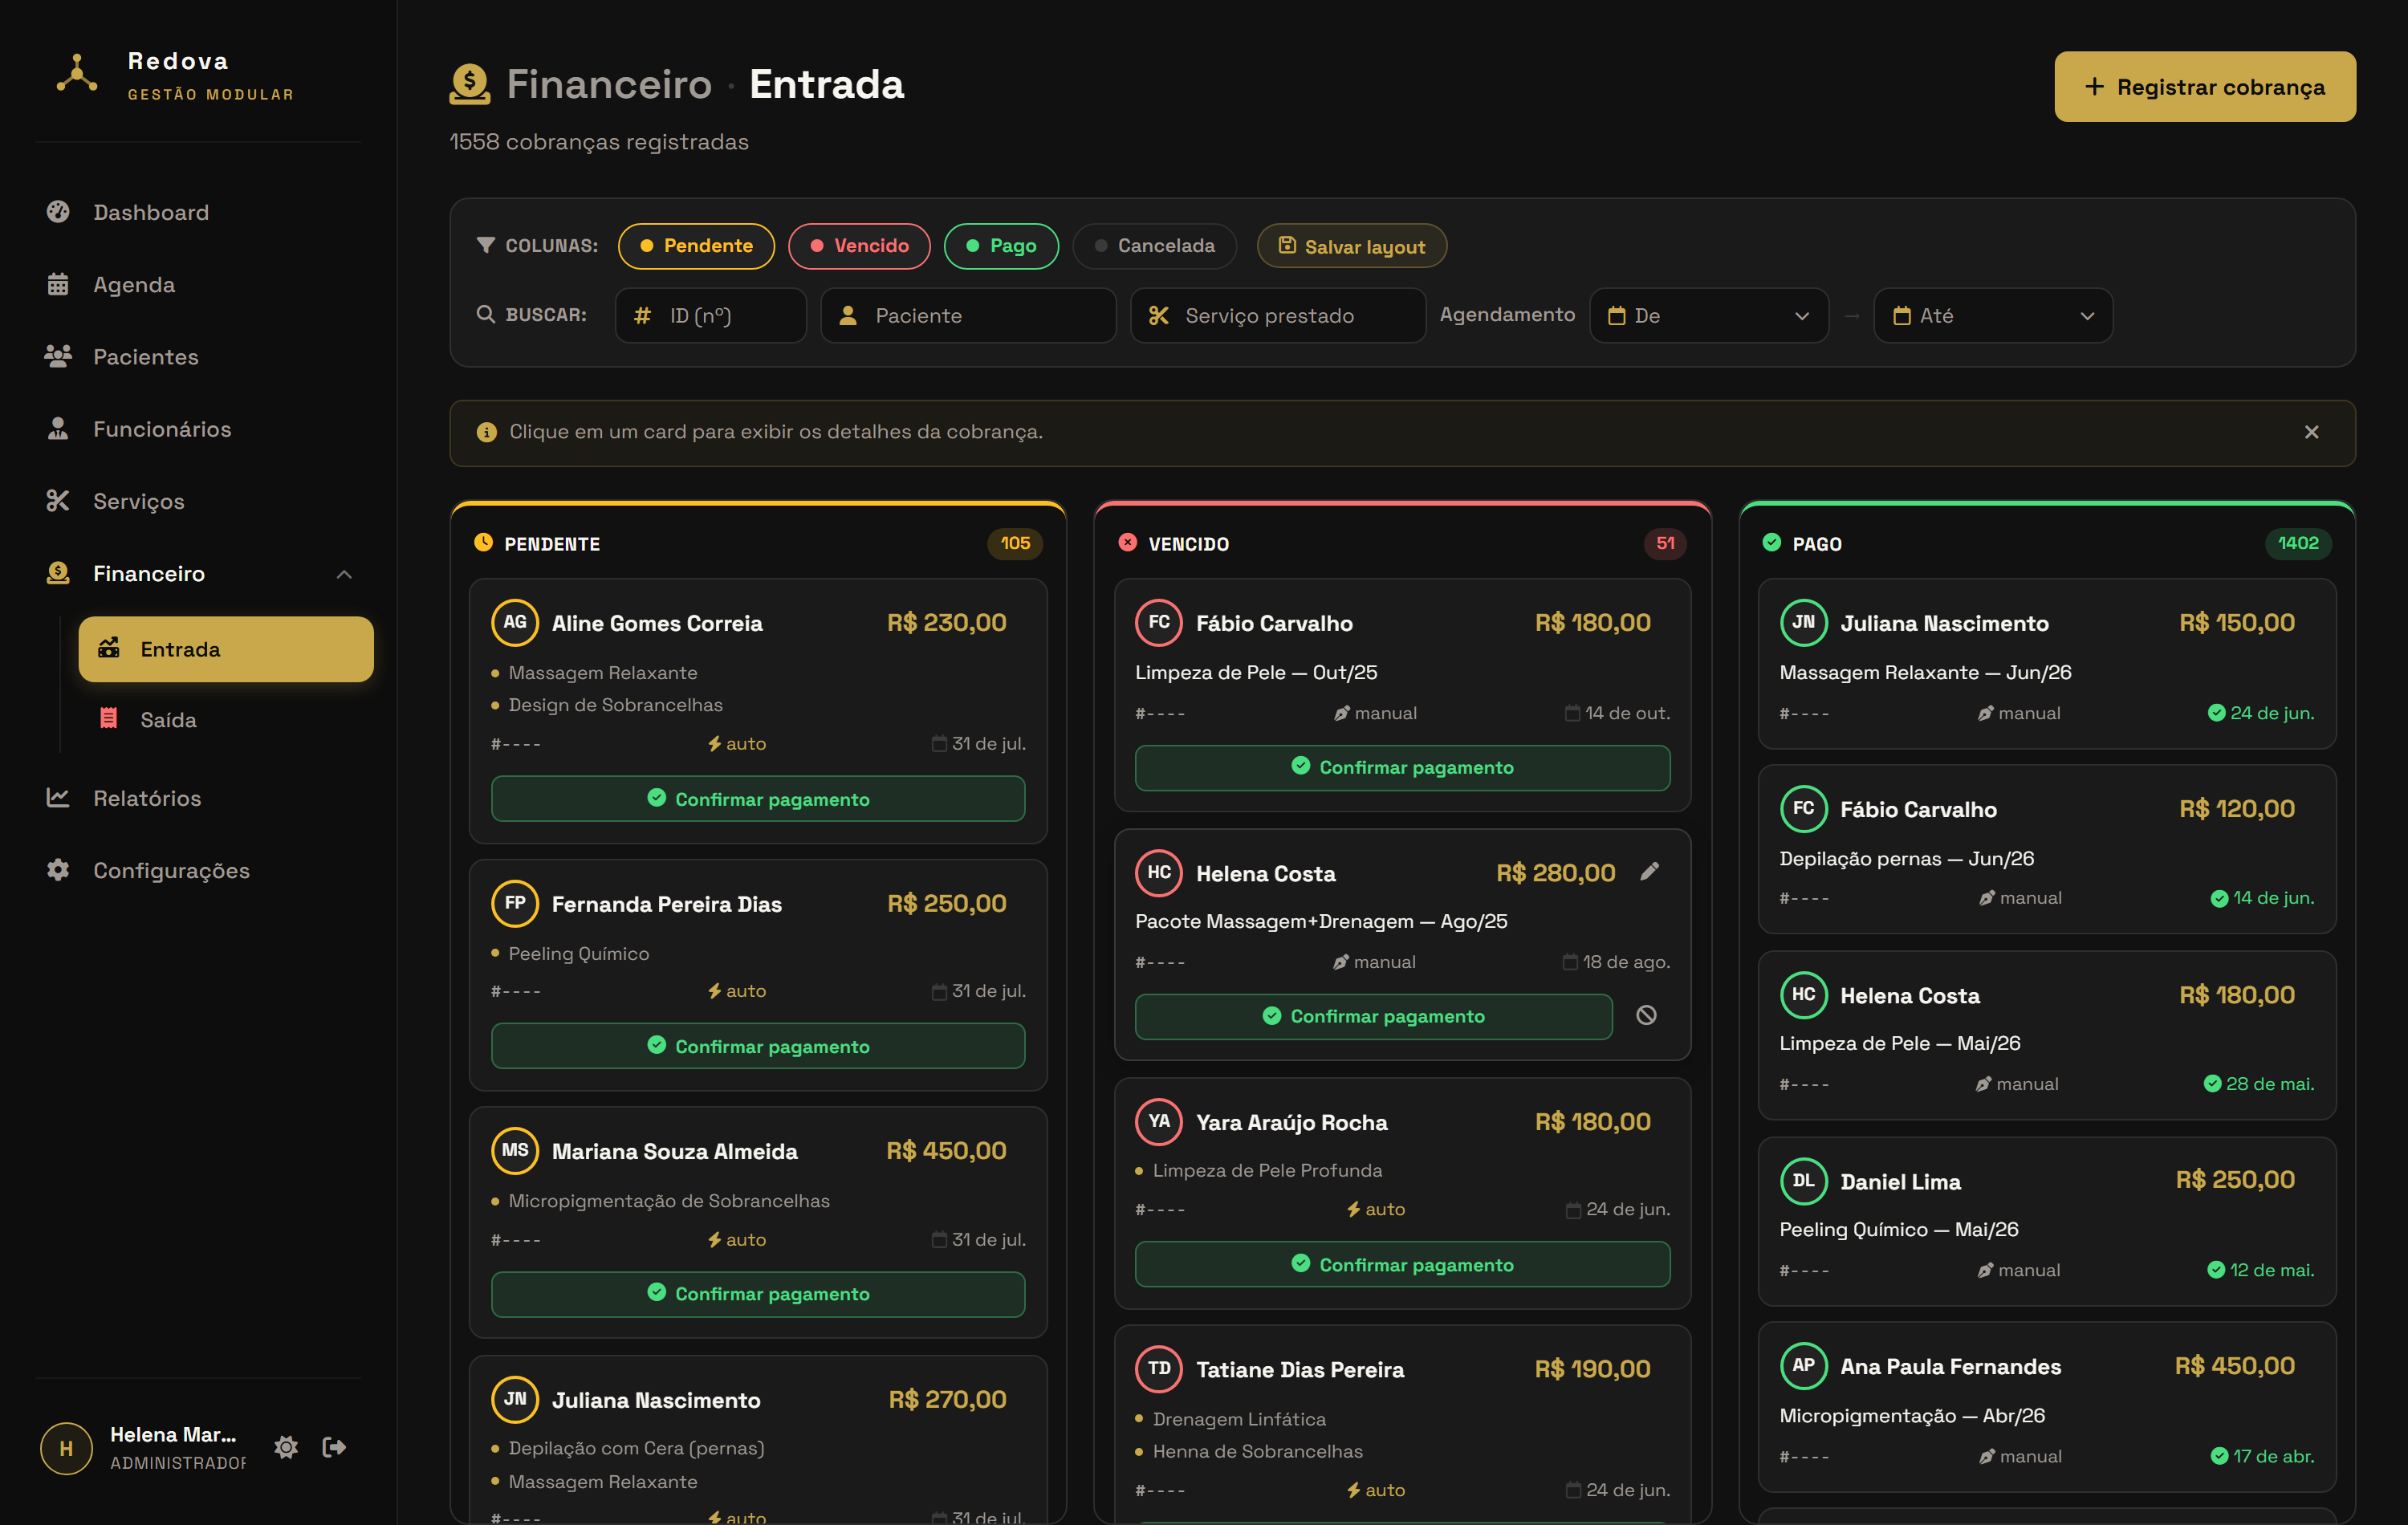The image size is (2408, 1525).
Task: Click the AG avatar of Aline Gomes Correia
Action: click(515, 622)
